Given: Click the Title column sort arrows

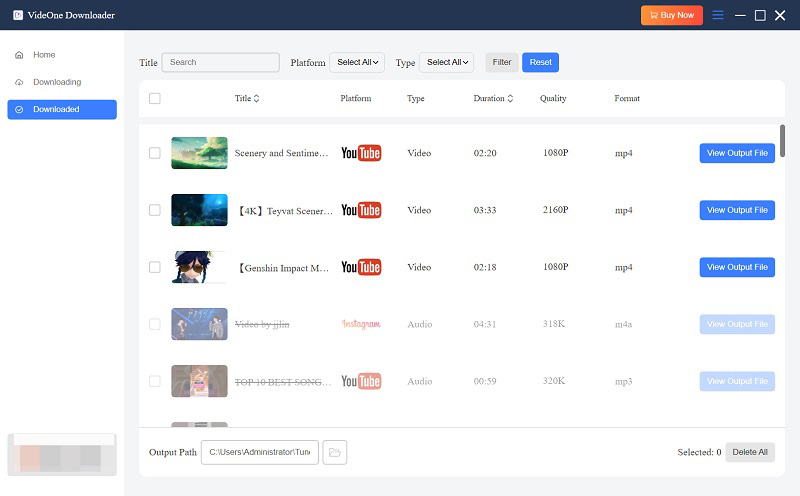Looking at the screenshot, I should point(257,99).
